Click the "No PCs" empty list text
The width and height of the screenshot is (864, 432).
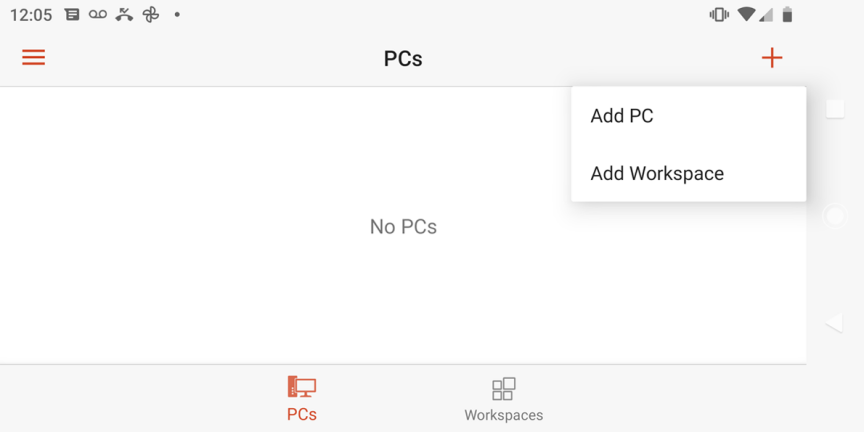point(403,227)
